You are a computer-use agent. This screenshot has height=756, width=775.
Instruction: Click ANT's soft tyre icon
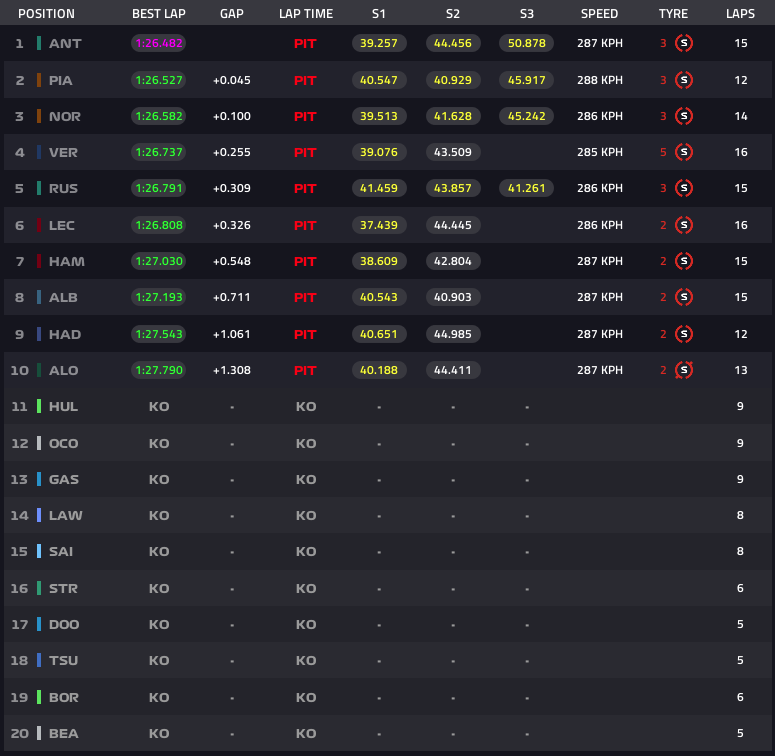point(684,43)
